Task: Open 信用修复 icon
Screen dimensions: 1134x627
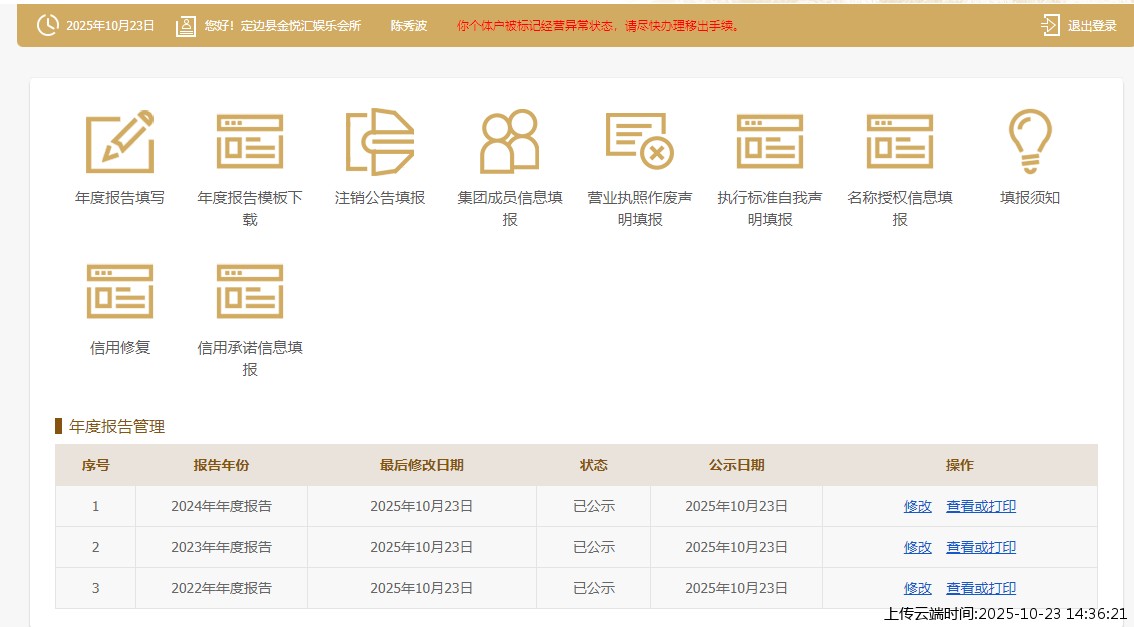Action: [x=120, y=291]
